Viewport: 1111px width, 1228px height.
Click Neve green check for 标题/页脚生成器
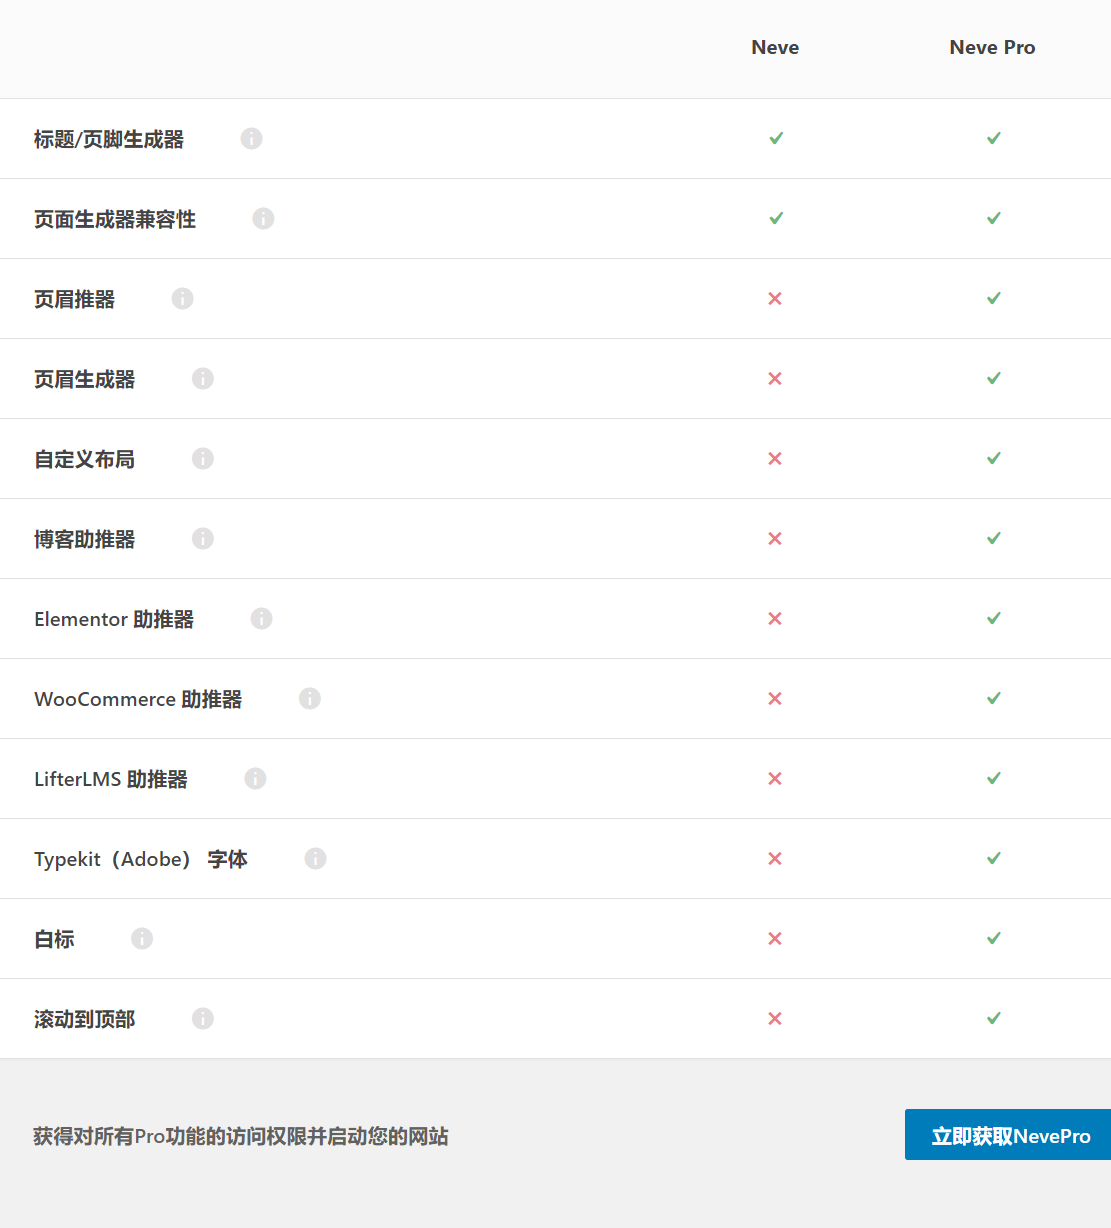coord(776,138)
